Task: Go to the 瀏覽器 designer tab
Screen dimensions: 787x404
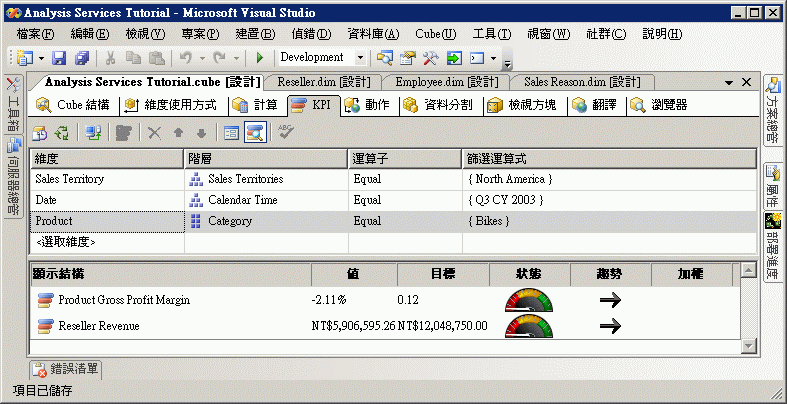Action: tap(659, 105)
